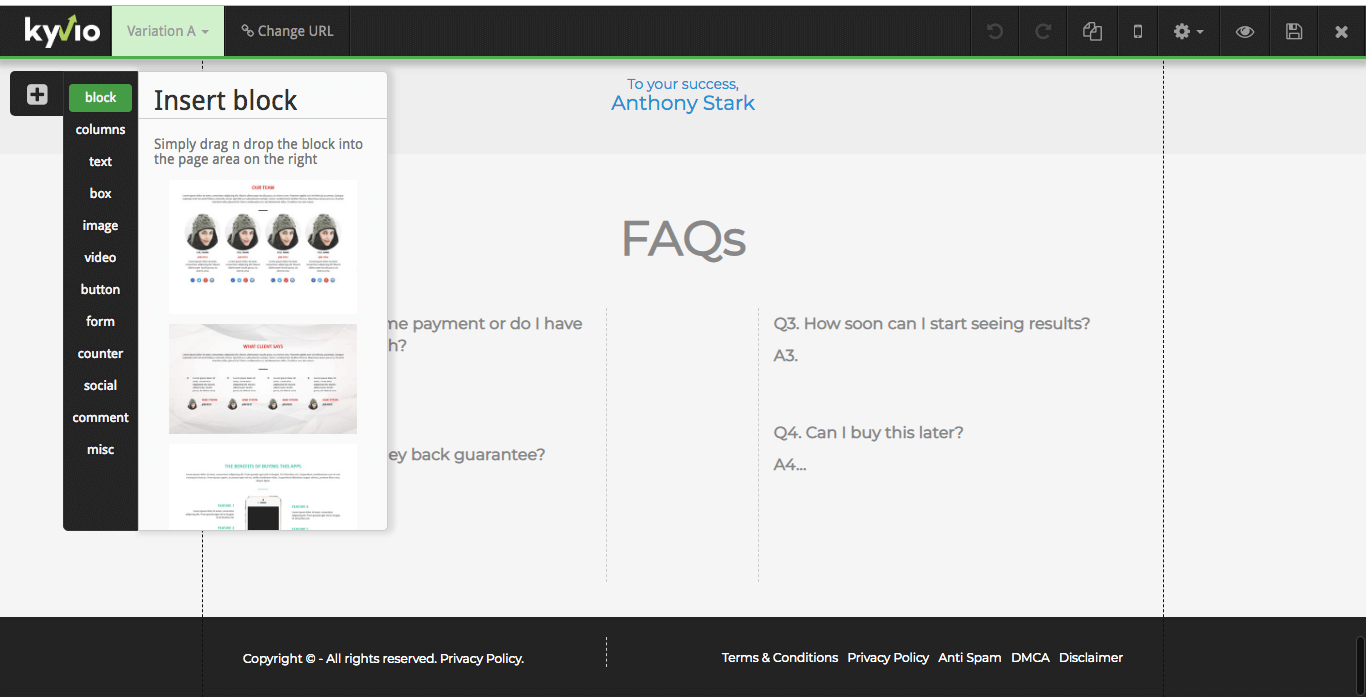
Task: Select the counter element tab
Action: click(100, 353)
